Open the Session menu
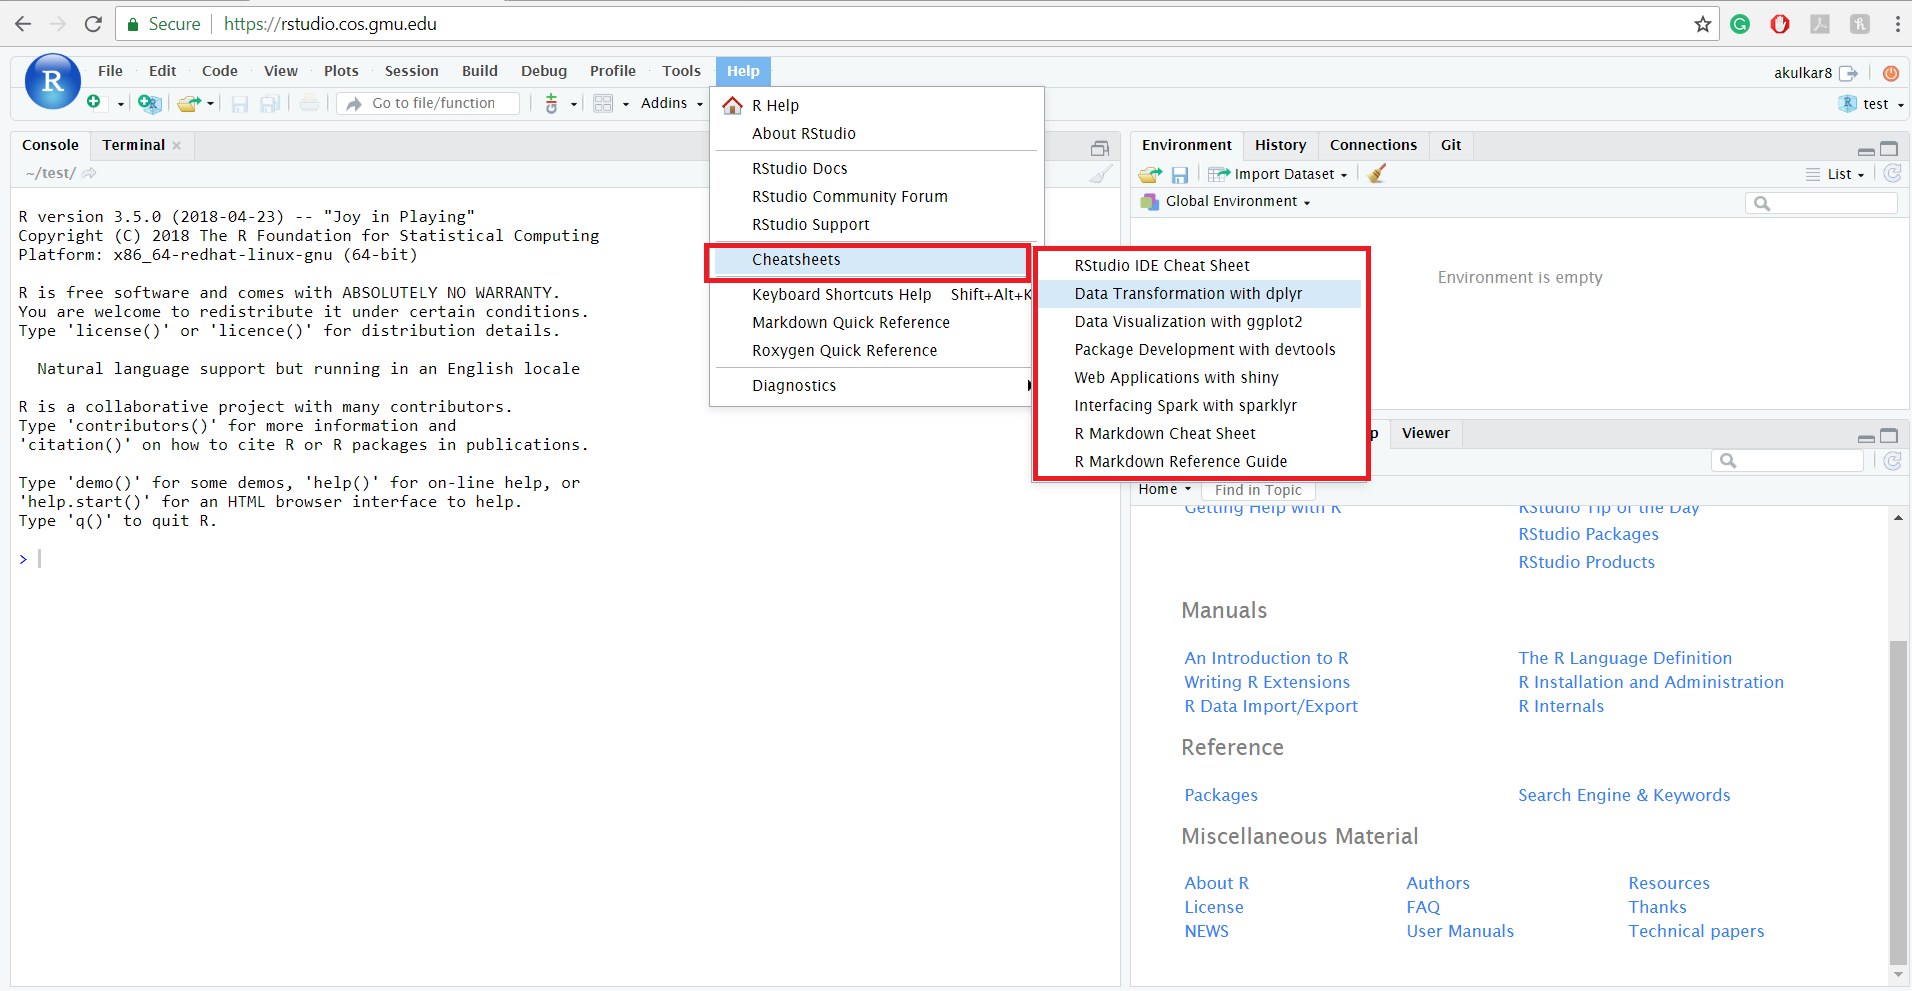Screen dimensions: 1912x991 411,71
